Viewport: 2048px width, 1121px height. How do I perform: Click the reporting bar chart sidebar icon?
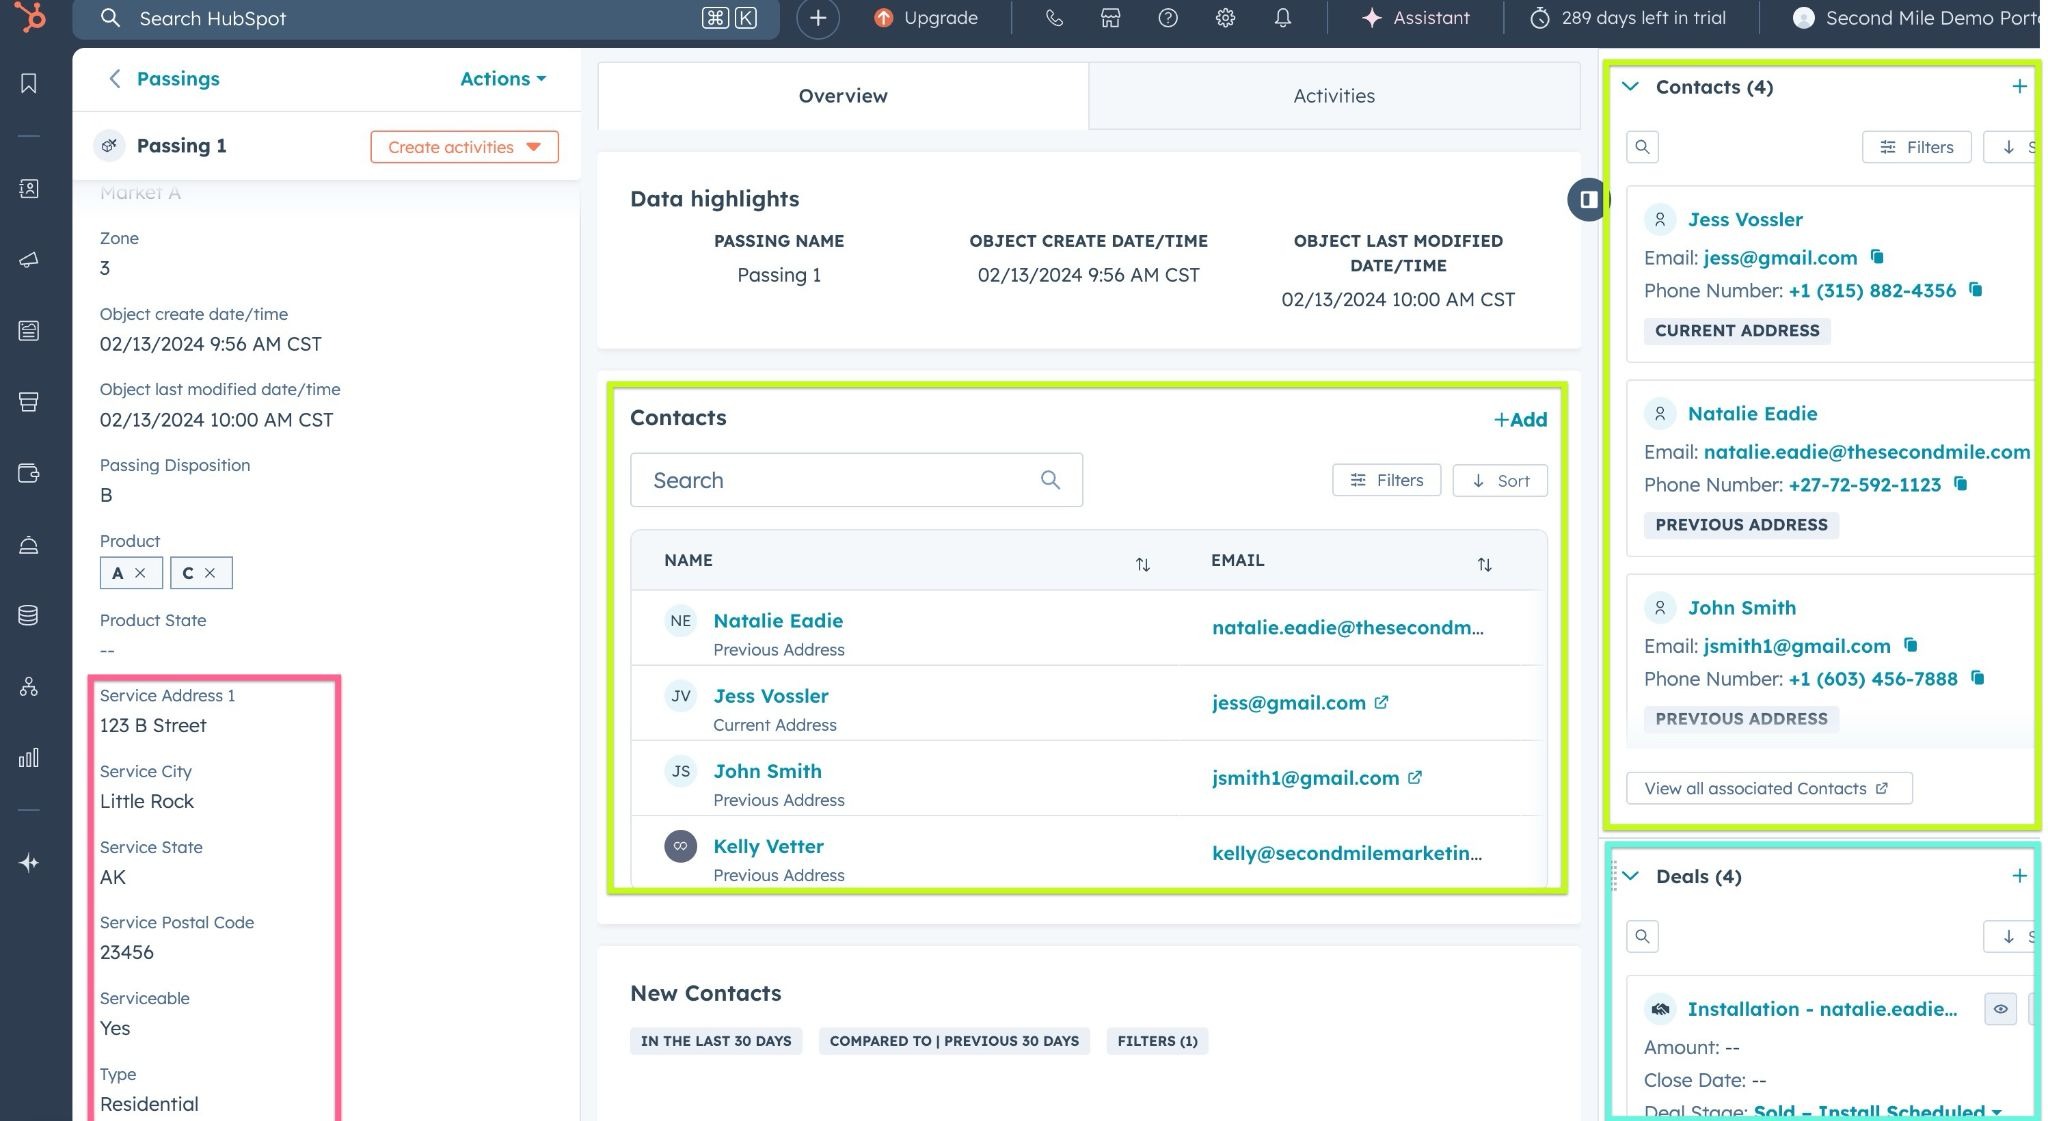pos(29,757)
